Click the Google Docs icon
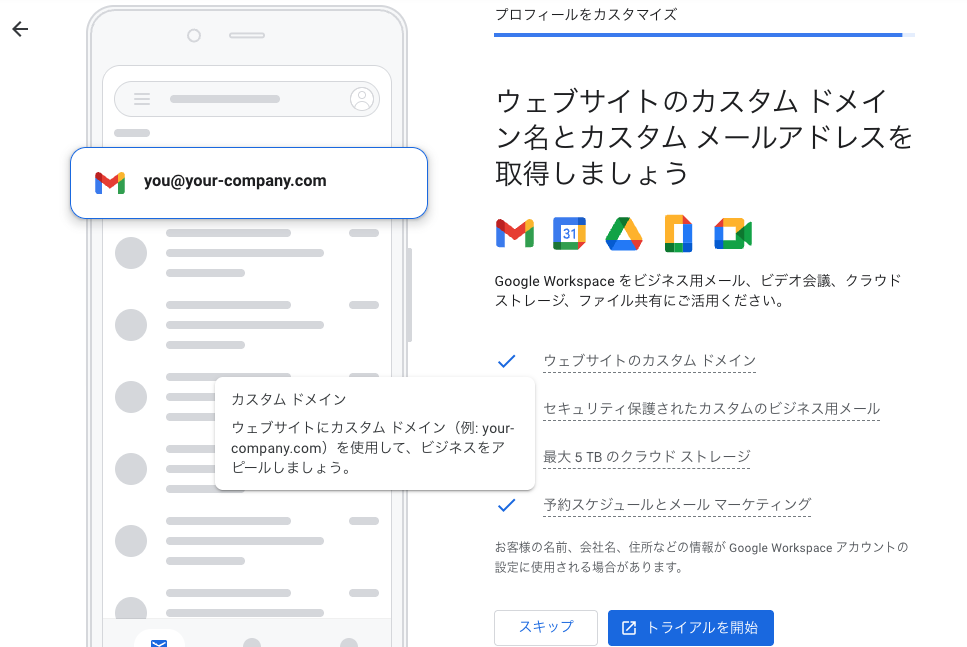967x647 pixels. [x=678, y=234]
